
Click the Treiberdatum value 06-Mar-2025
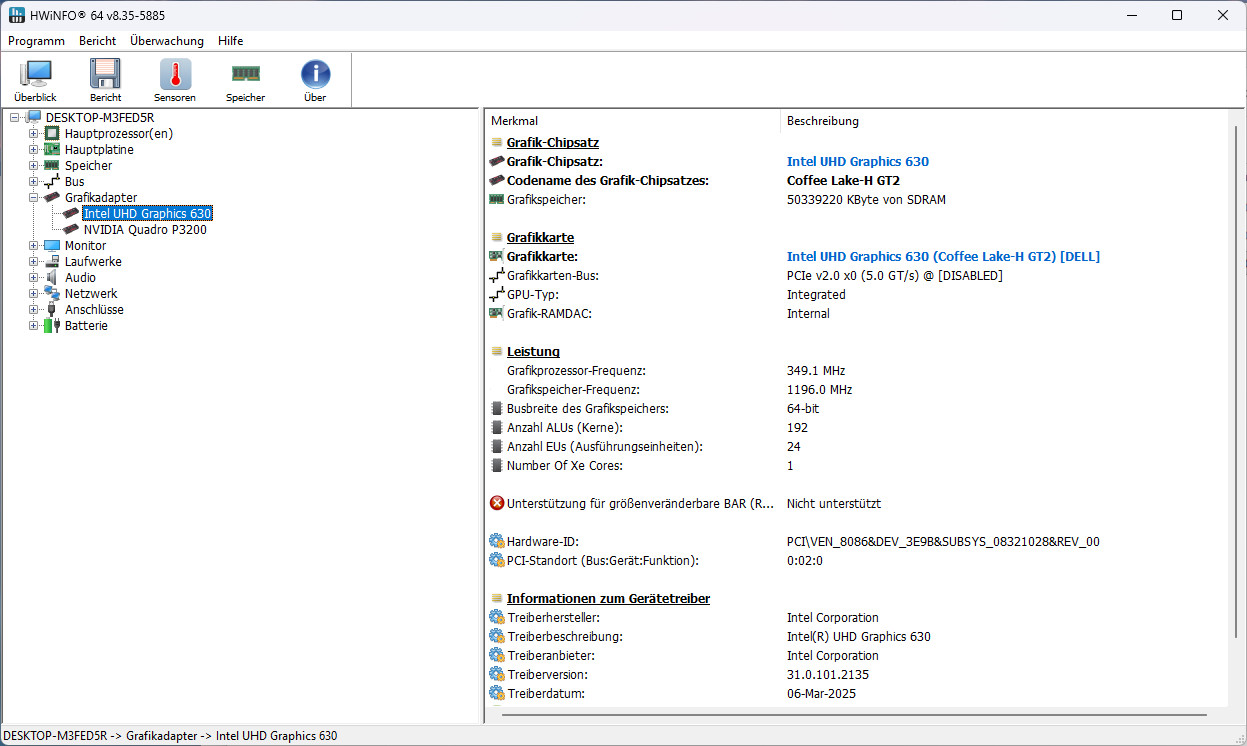[821, 694]
